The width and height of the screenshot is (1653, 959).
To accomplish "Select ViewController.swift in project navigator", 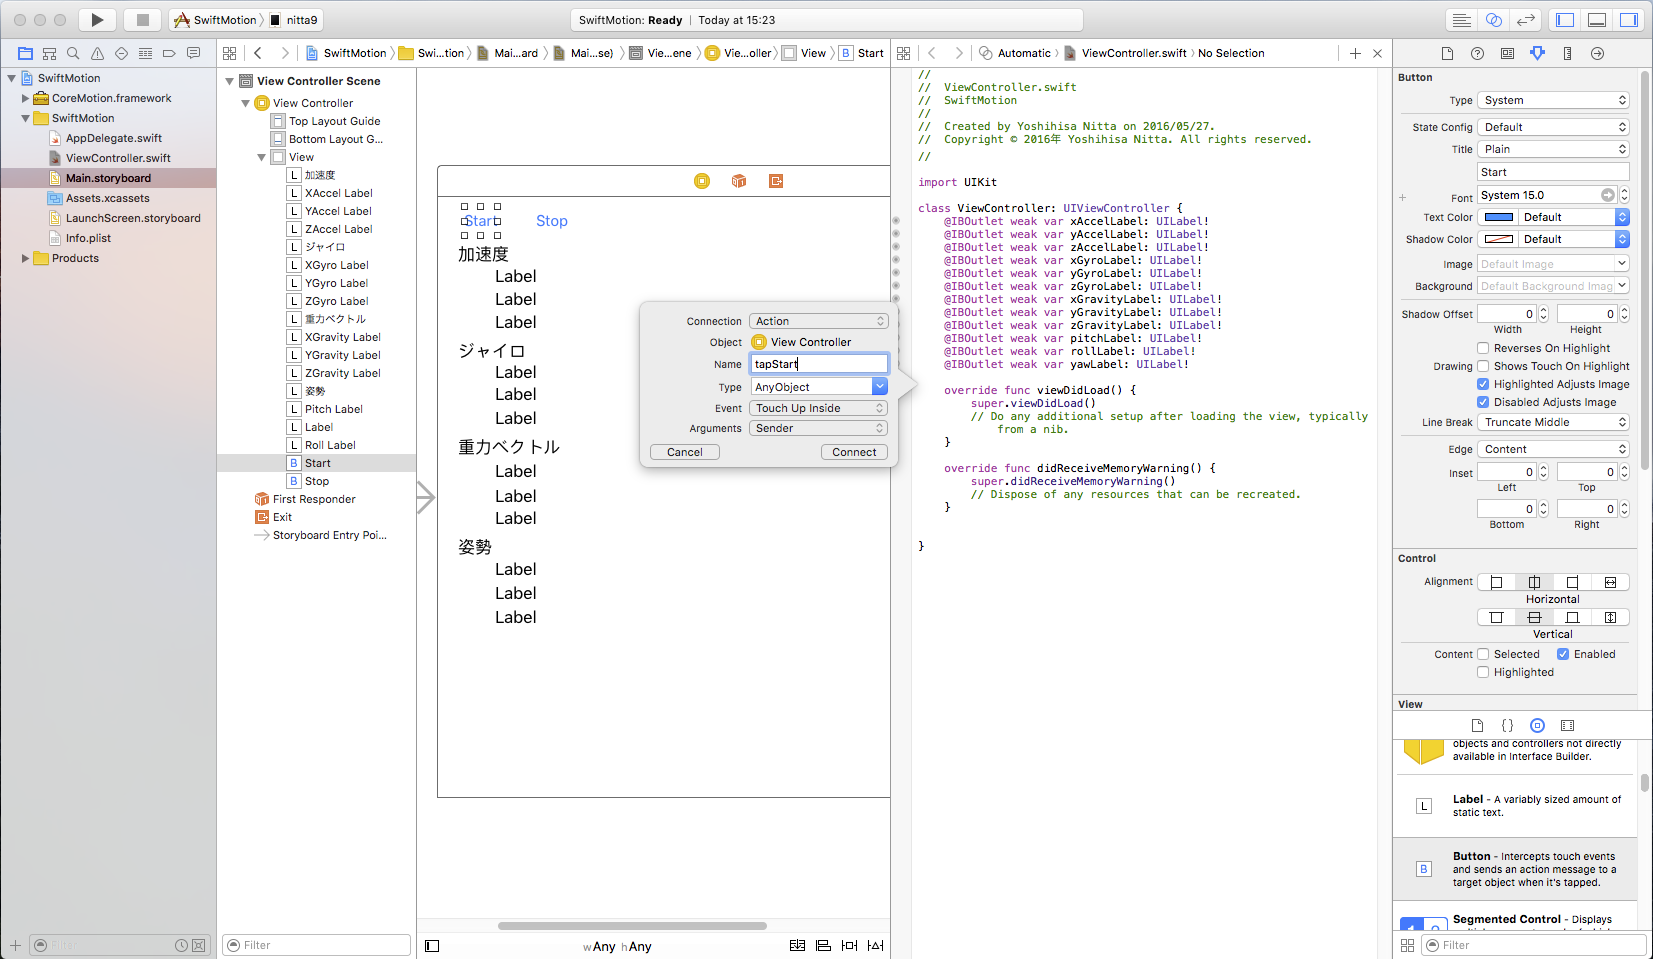I will tap(118, 158).
